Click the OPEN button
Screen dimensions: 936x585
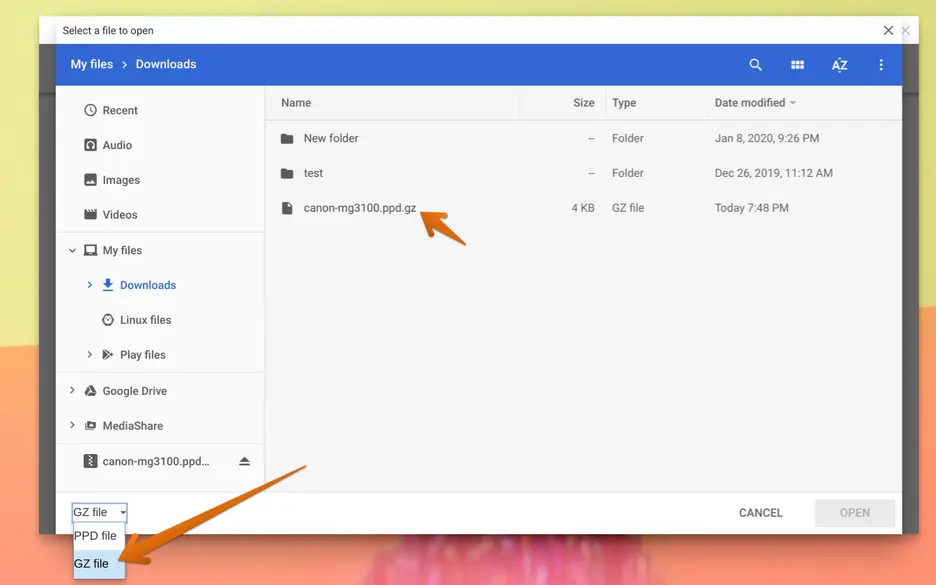click(855, 513)
